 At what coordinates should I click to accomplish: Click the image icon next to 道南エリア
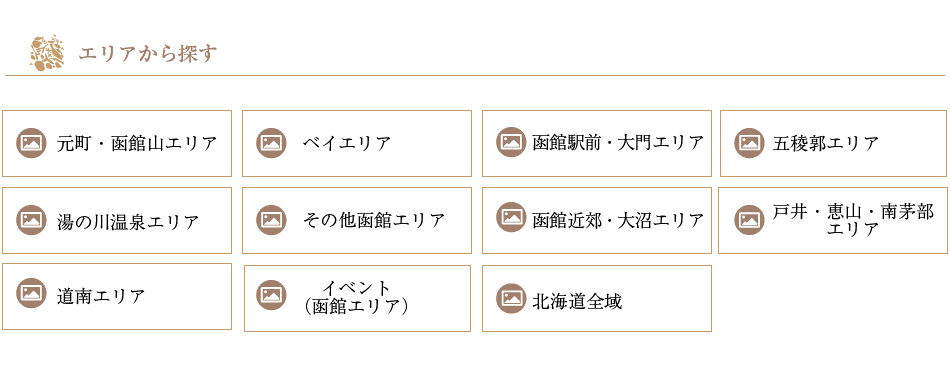coord(32,293)
